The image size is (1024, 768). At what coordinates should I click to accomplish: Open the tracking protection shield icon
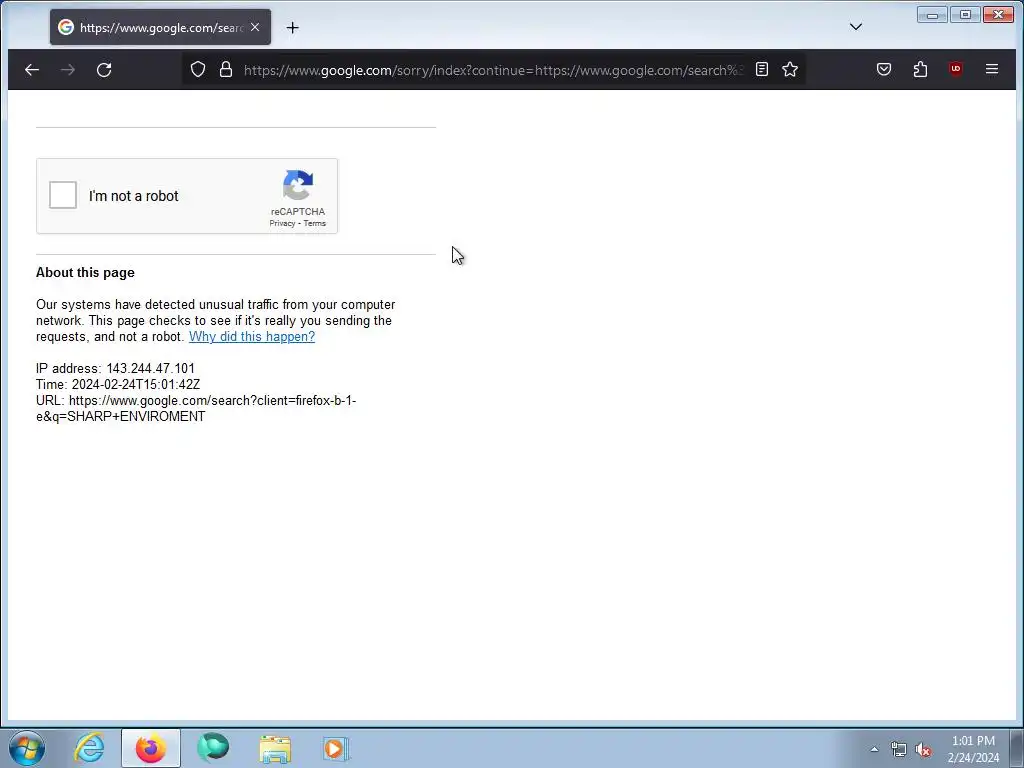198,69
